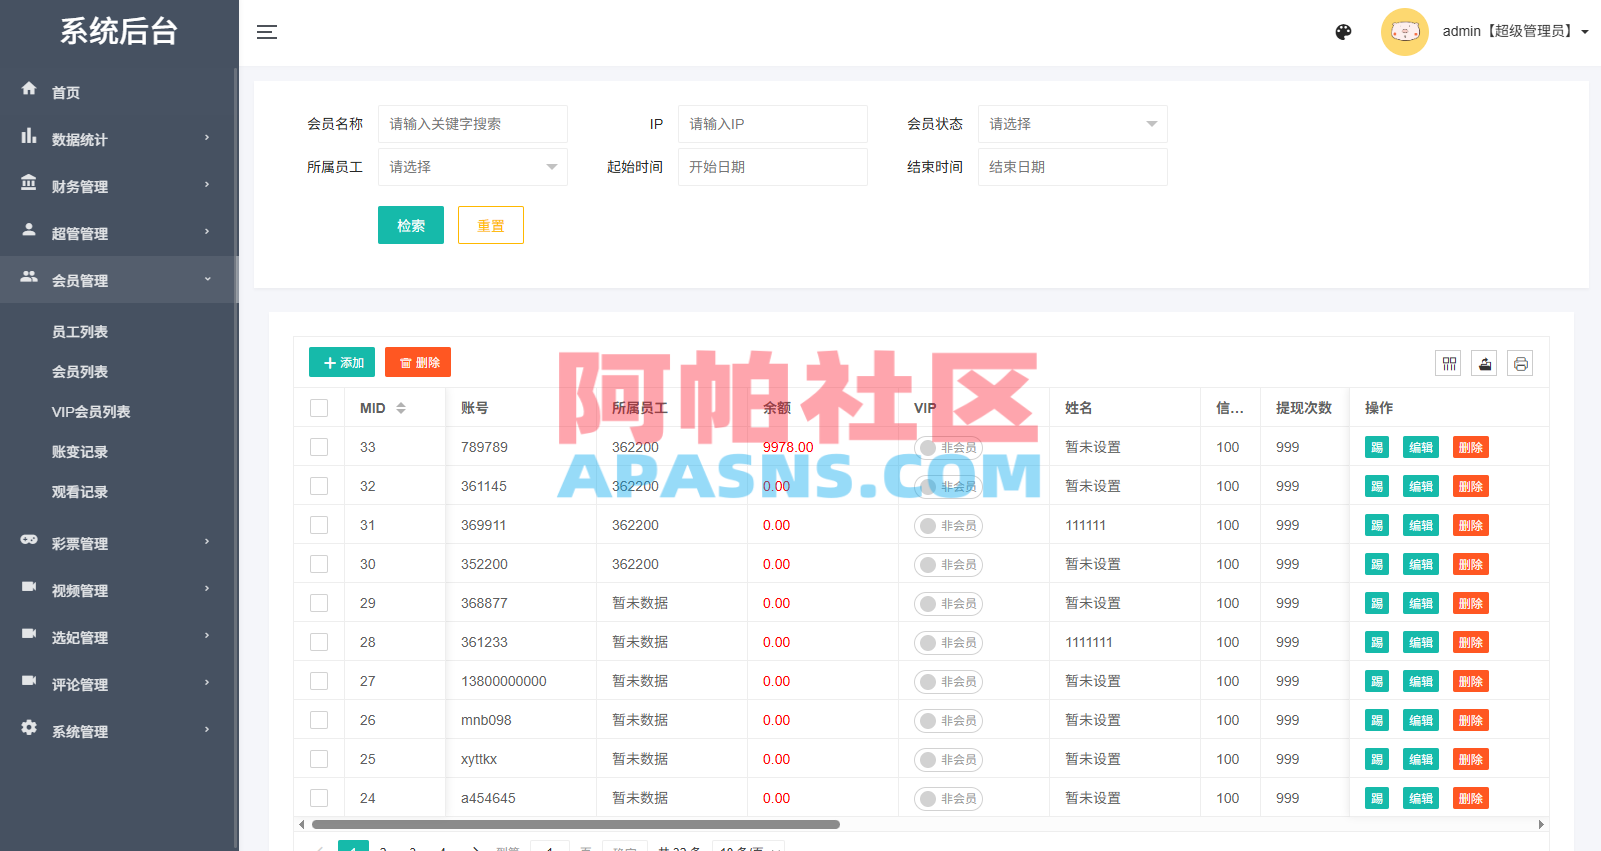Click the 检索 search button

(x=411, y=225)
